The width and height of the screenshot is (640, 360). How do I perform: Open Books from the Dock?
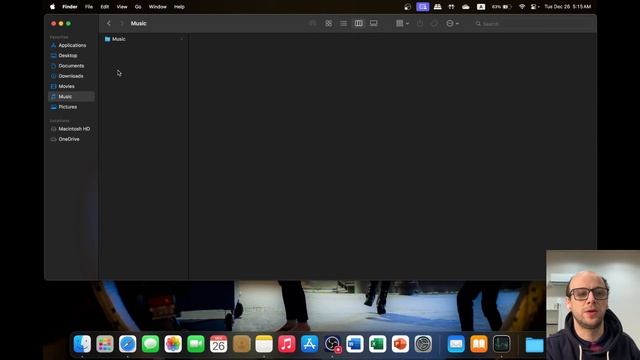(x=479, y=344)
